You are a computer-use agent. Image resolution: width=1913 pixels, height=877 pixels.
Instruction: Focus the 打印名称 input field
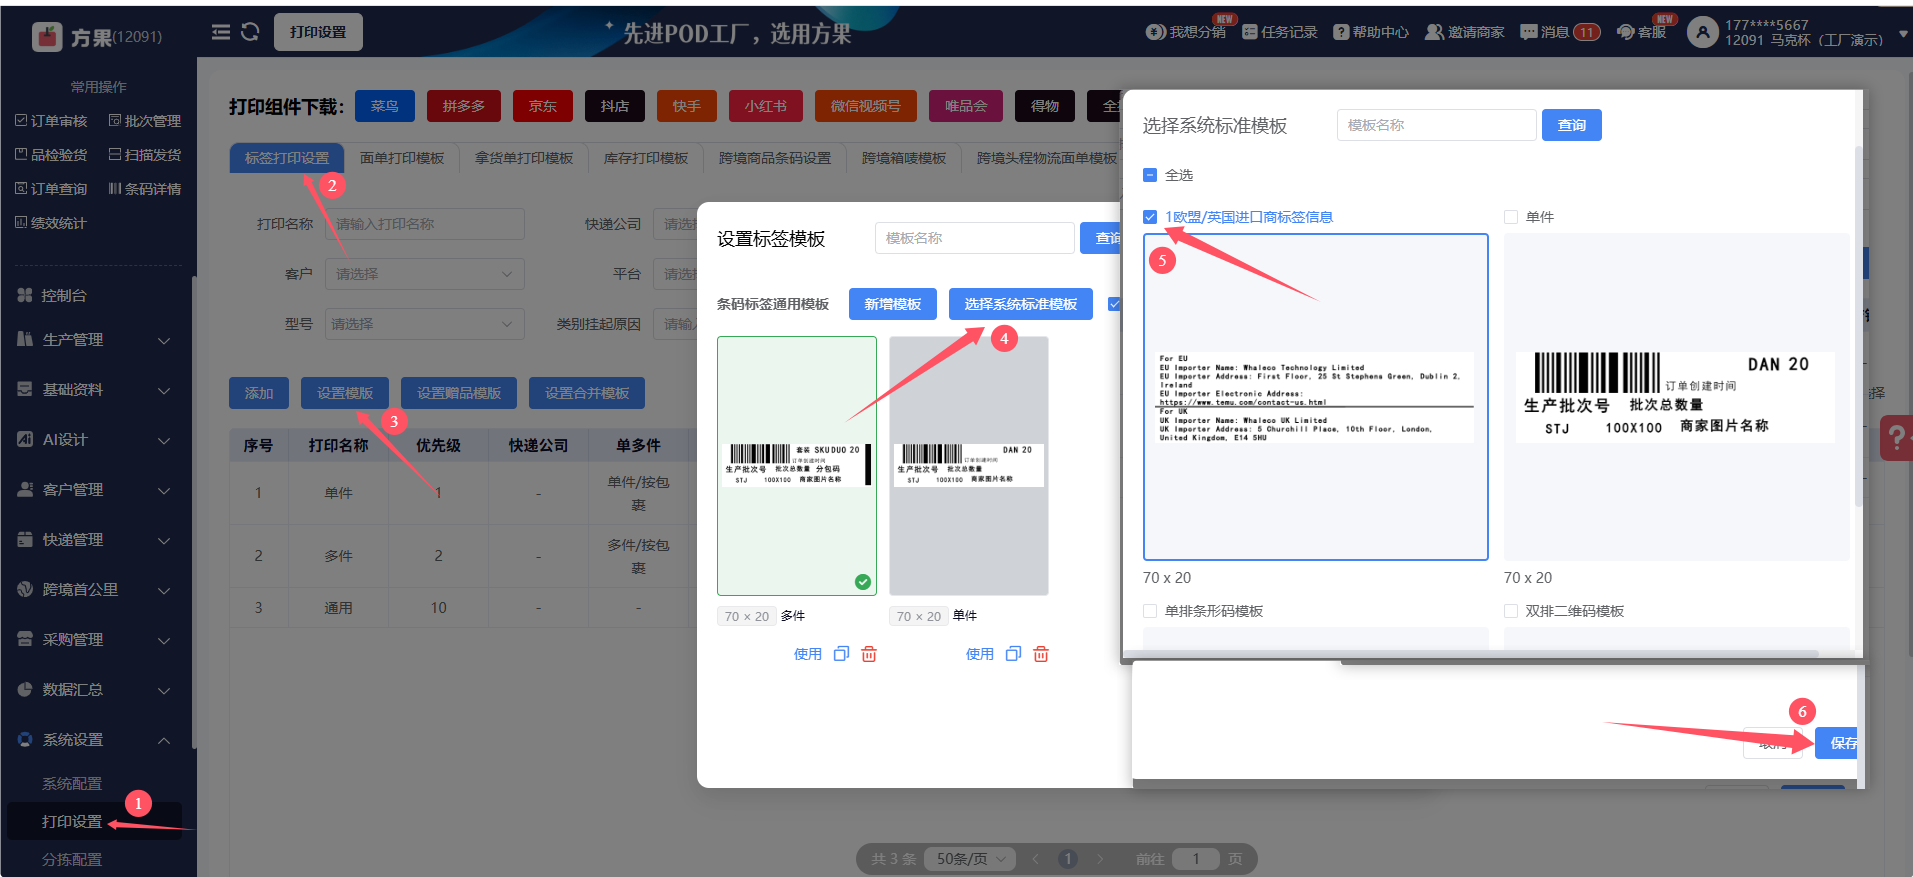pyautogui.click(x=425, y=224)
